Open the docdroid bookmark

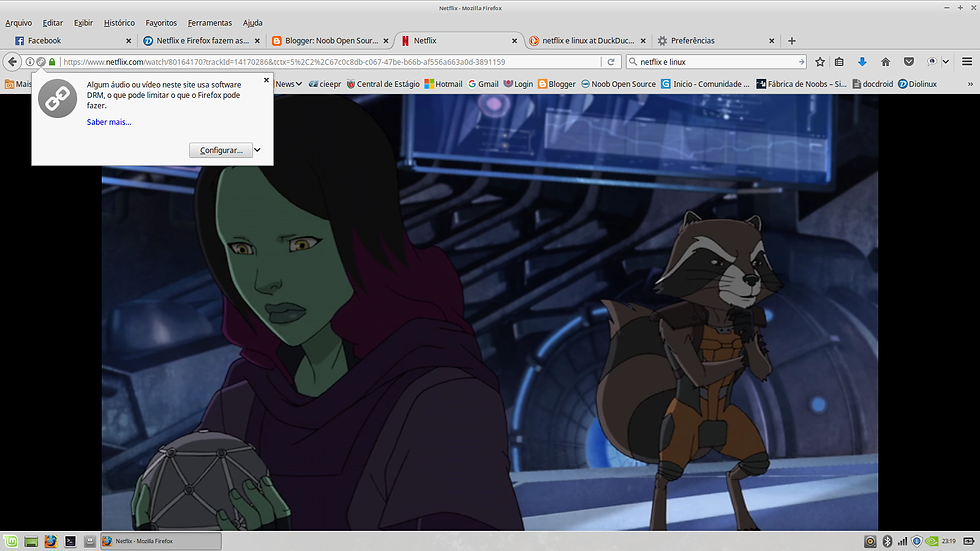click(x=872, y=84)
